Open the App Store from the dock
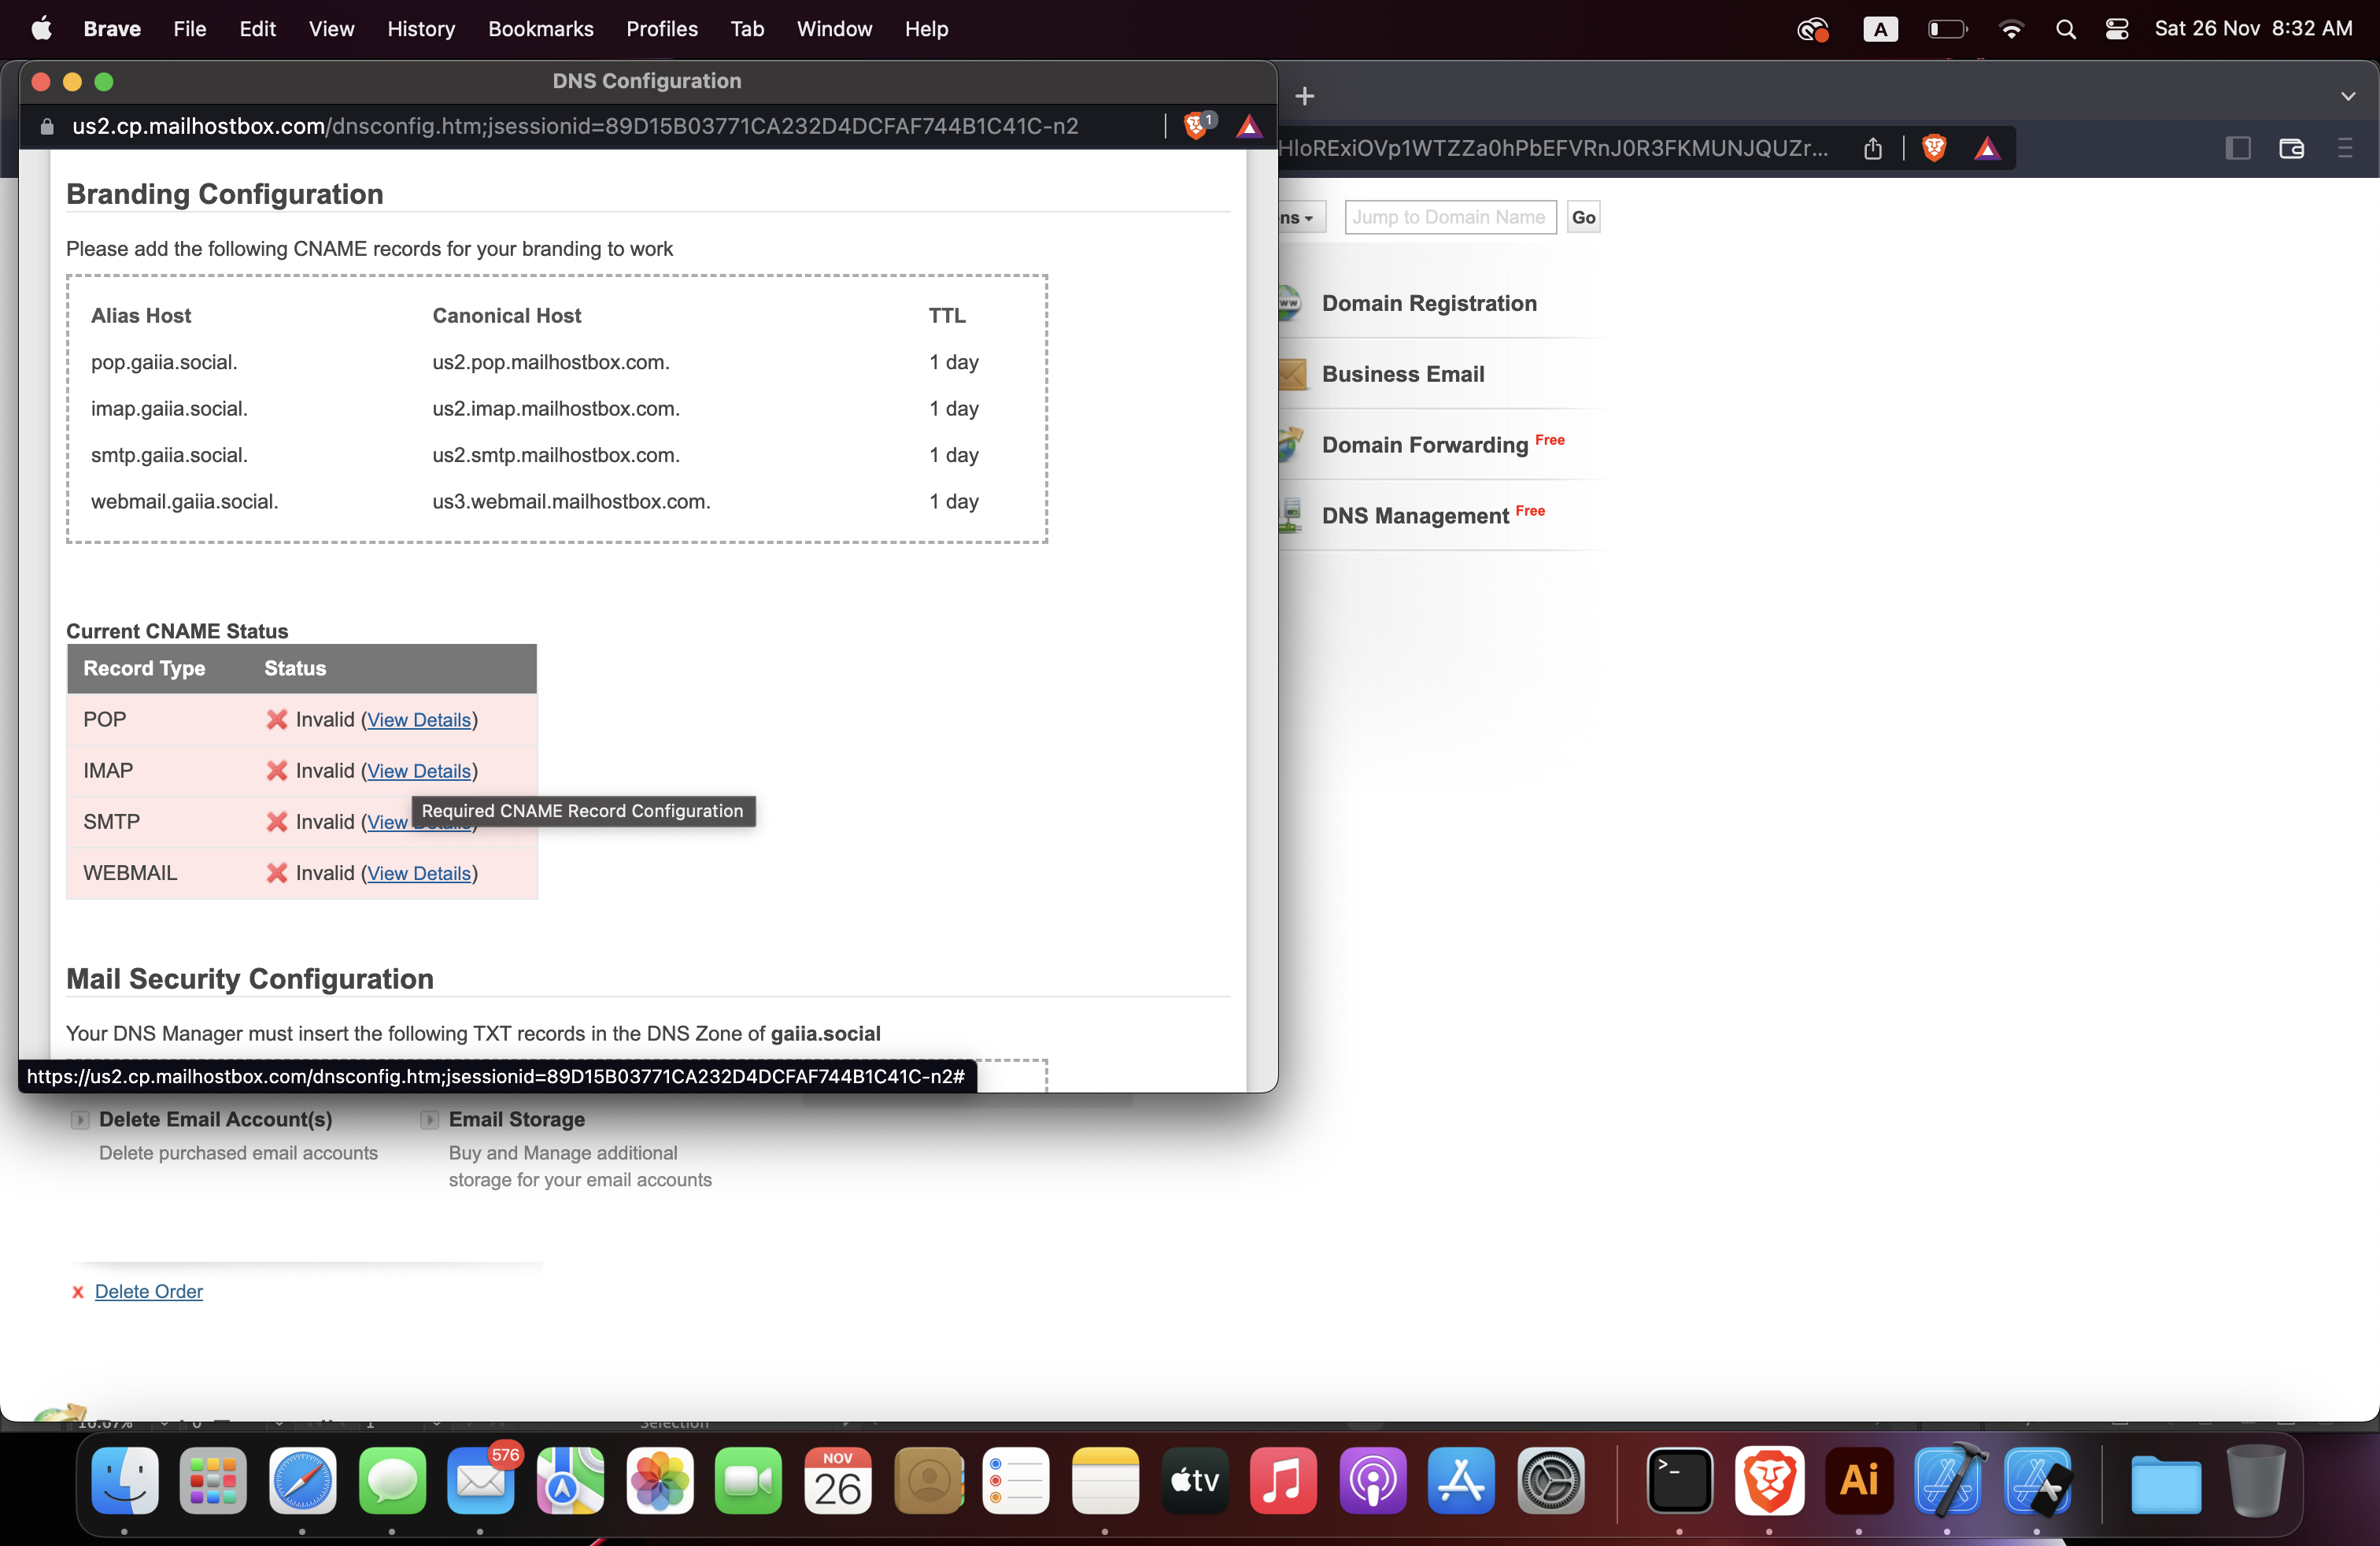Screen dimensions: 2380x1546 [x=1462, y=1480]
